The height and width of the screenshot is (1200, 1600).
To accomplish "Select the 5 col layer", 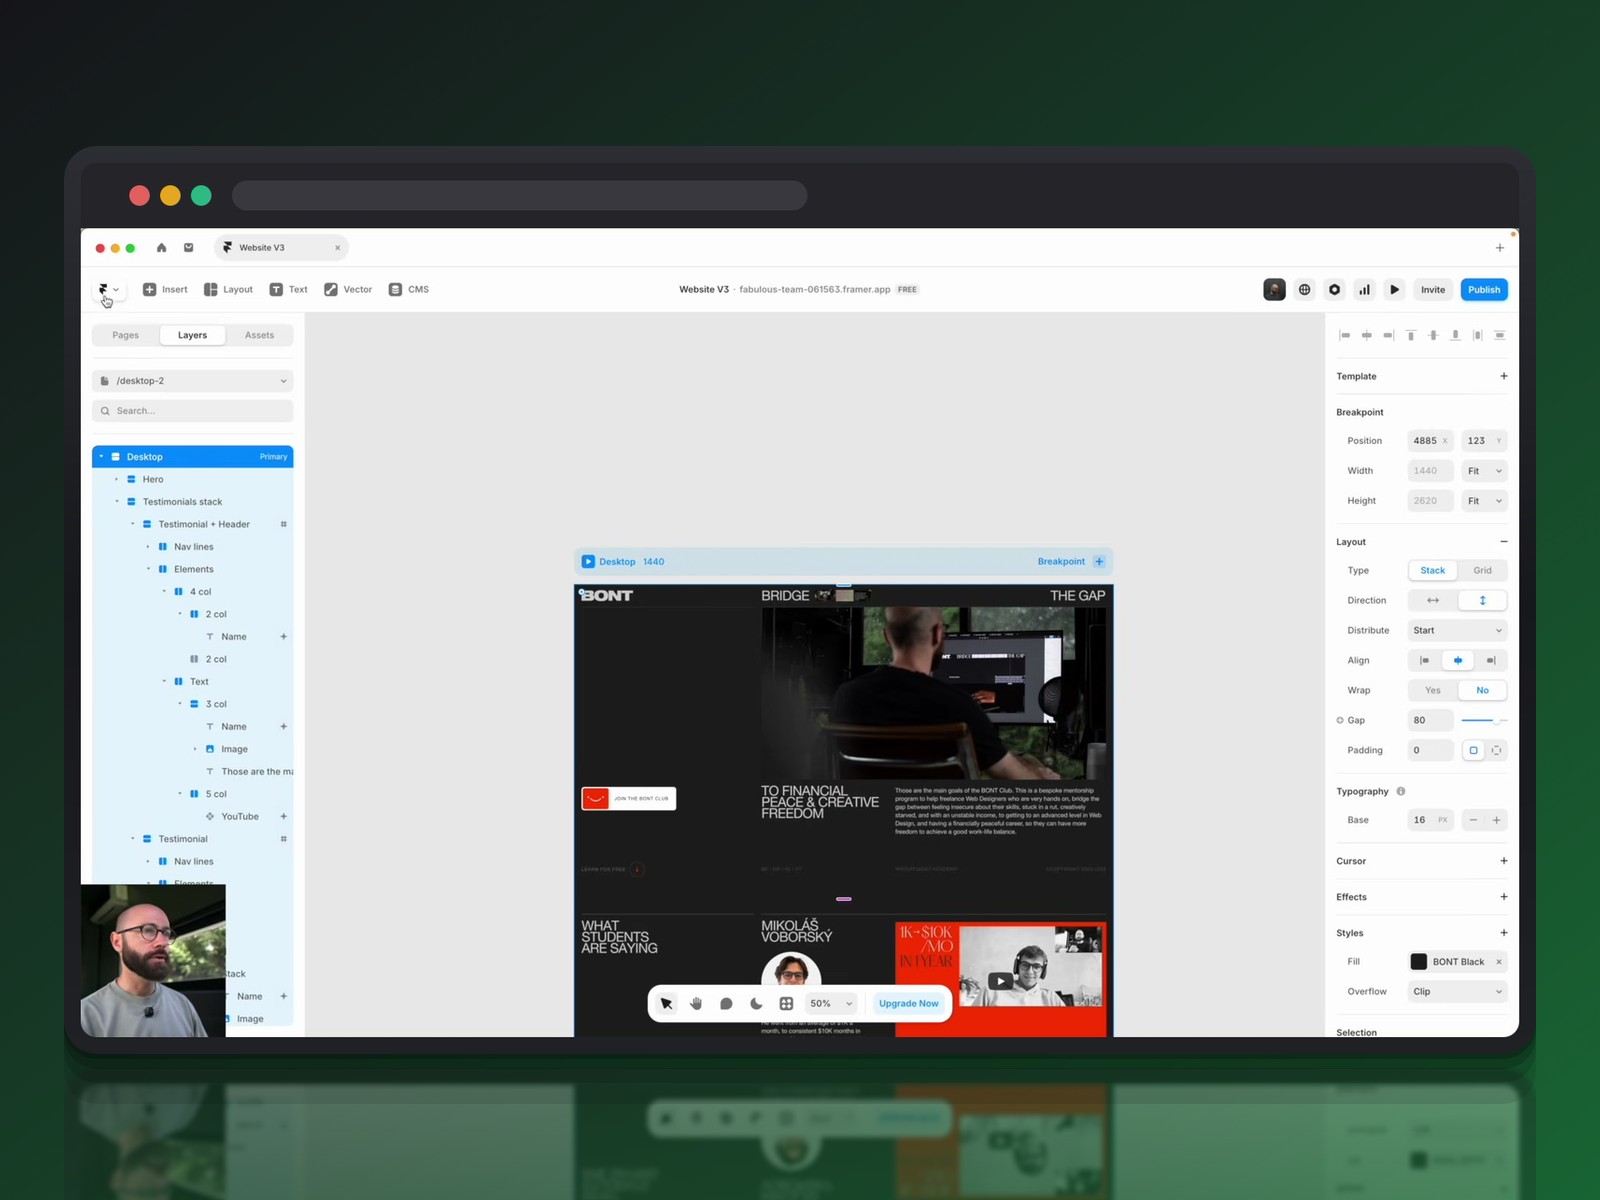I will click(x=216, y=794).
